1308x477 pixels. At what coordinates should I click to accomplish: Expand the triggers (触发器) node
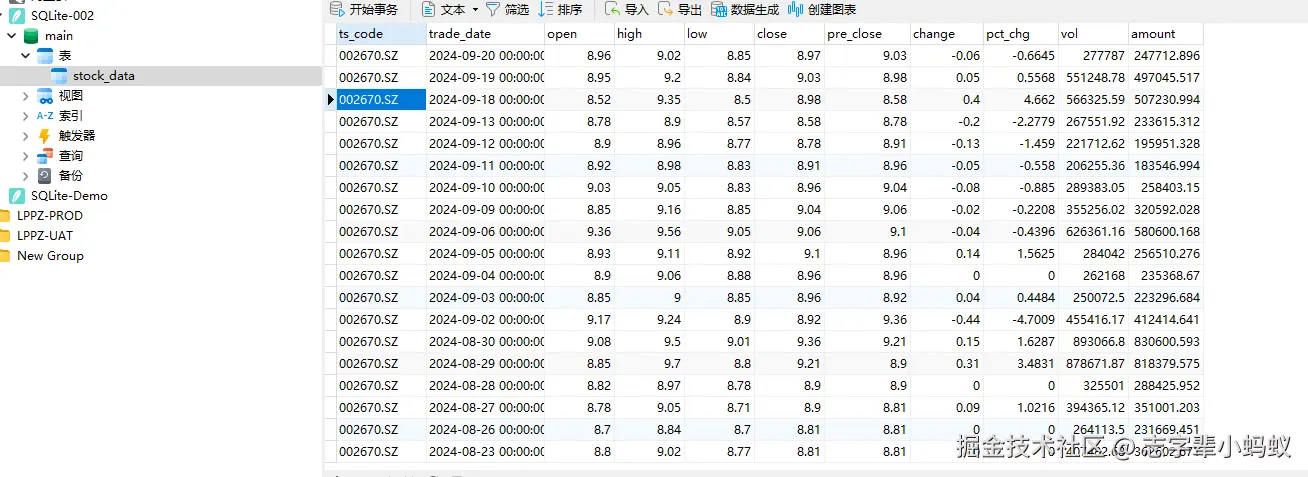point(25,136)
